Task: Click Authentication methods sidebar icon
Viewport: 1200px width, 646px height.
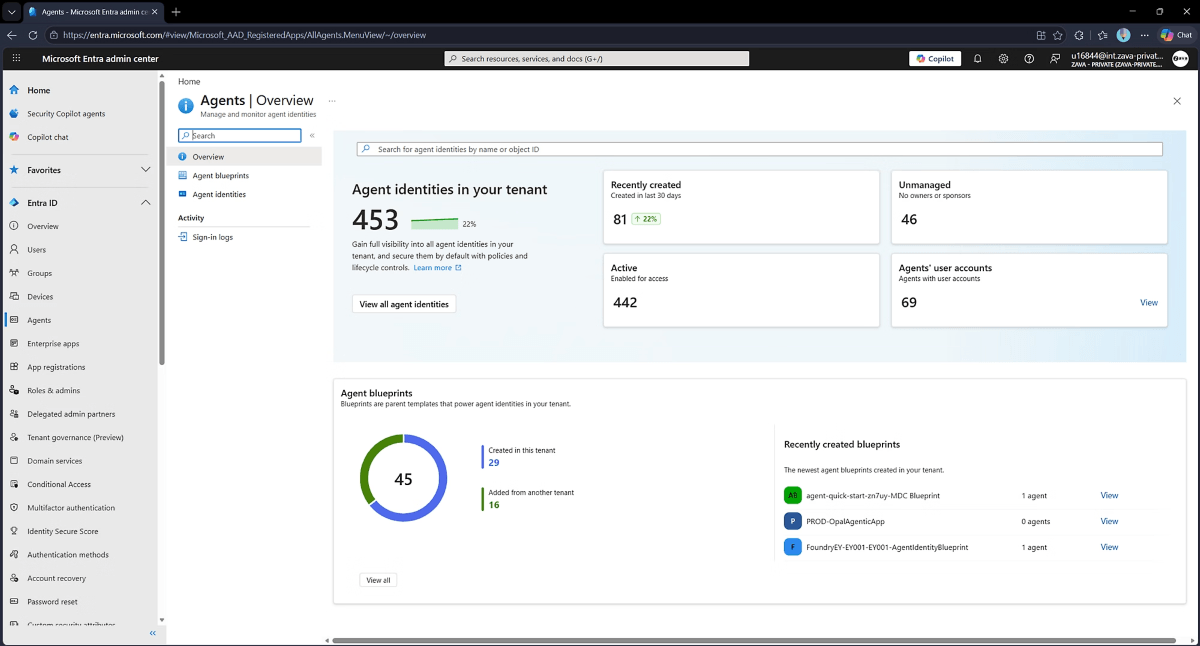Action: pos(14,555)
